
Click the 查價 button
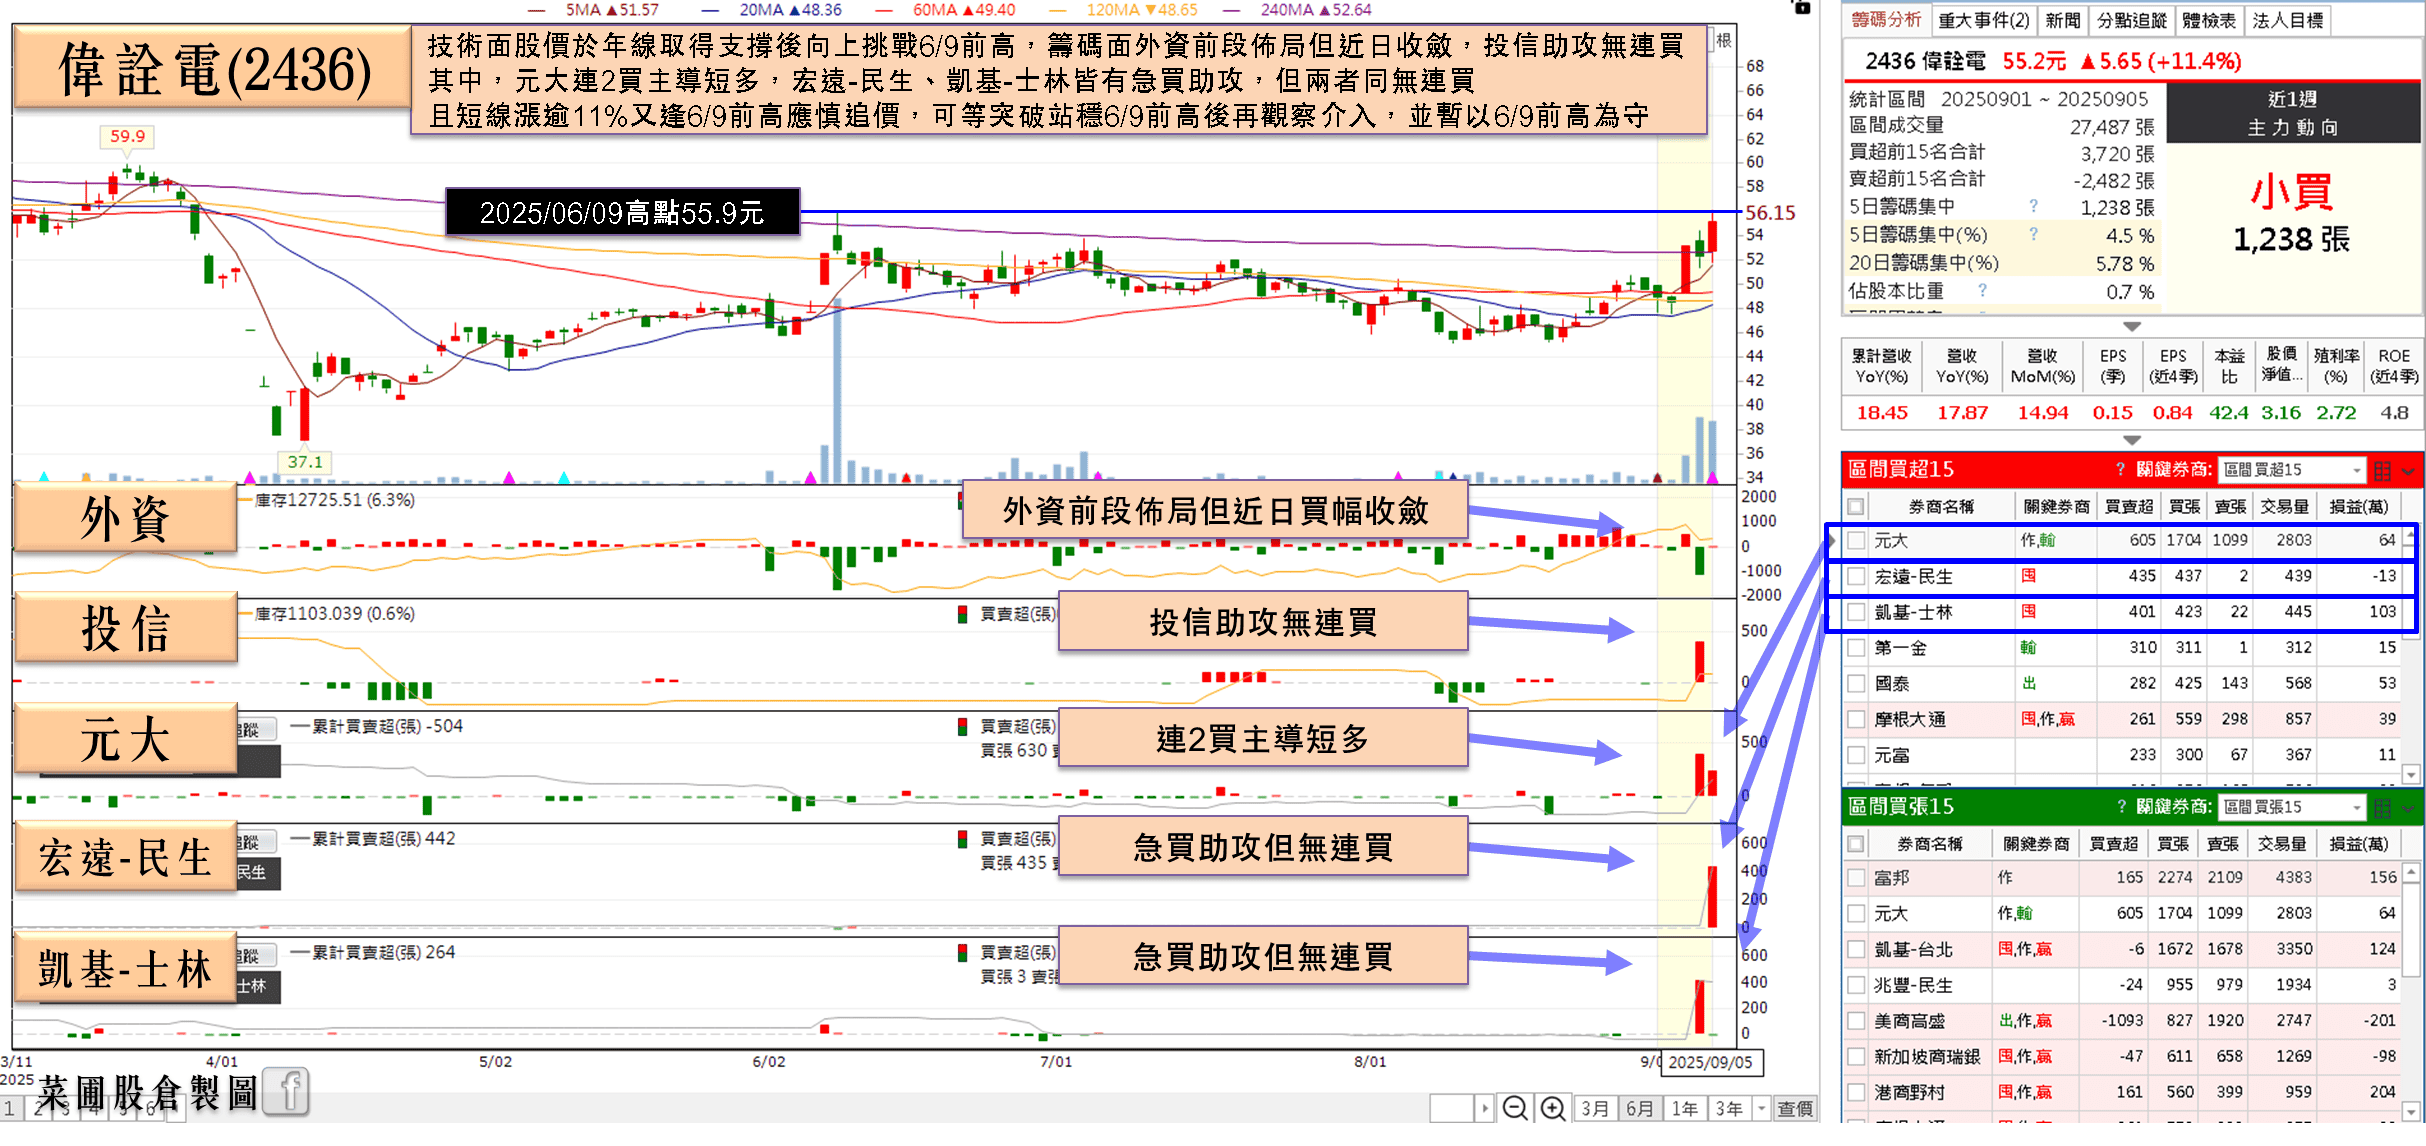[1795, 1108]
